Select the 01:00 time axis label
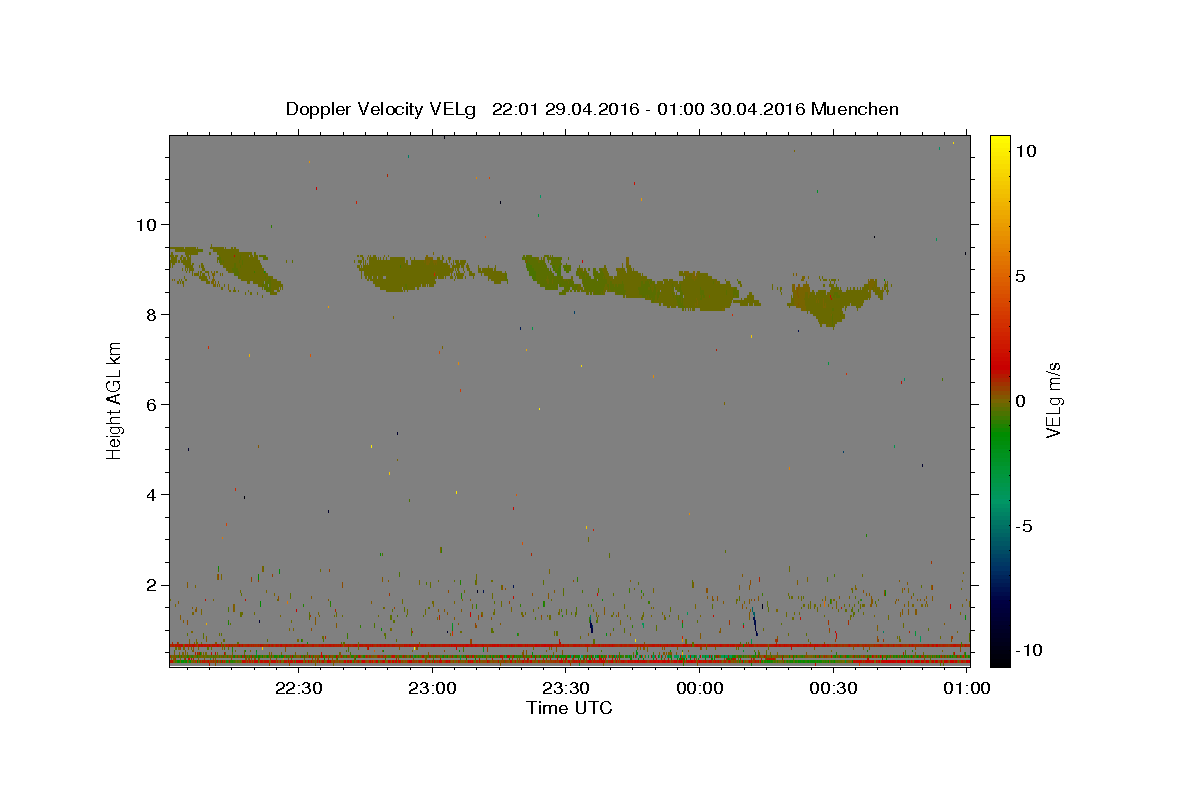 966,688
